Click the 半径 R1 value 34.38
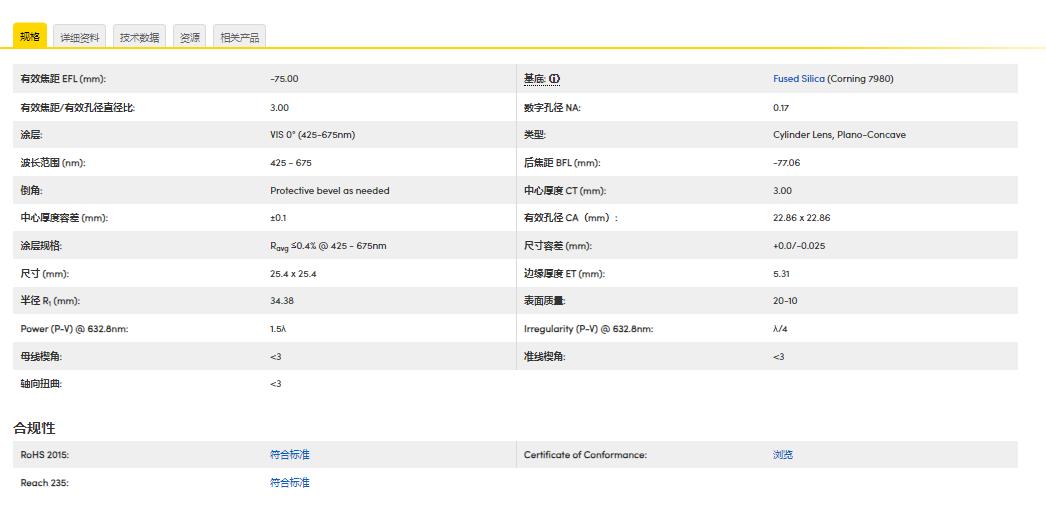Screen dimensions: 1046x525 pos(281,301)
